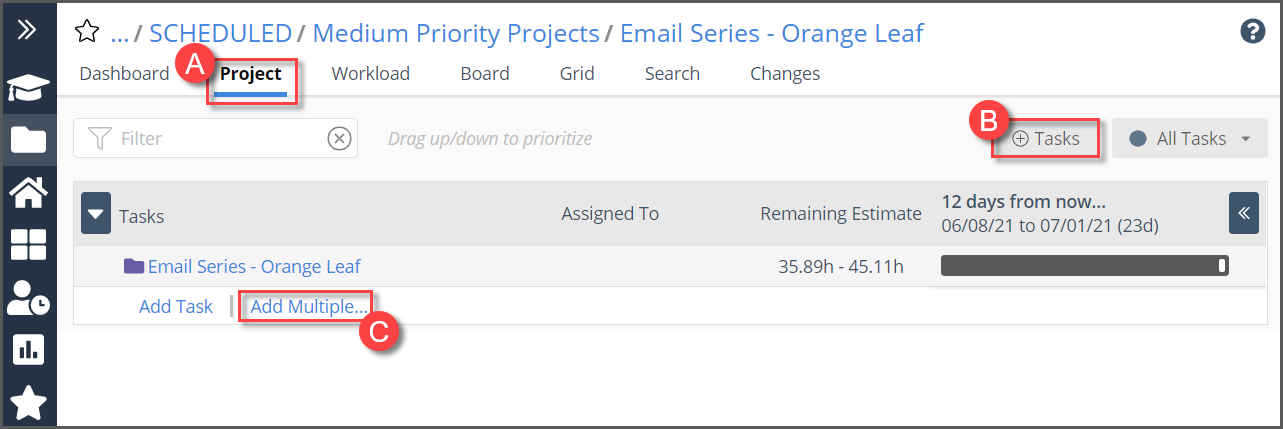
Task: Click the folder icon in sidebar
Action: coord(28,140)
